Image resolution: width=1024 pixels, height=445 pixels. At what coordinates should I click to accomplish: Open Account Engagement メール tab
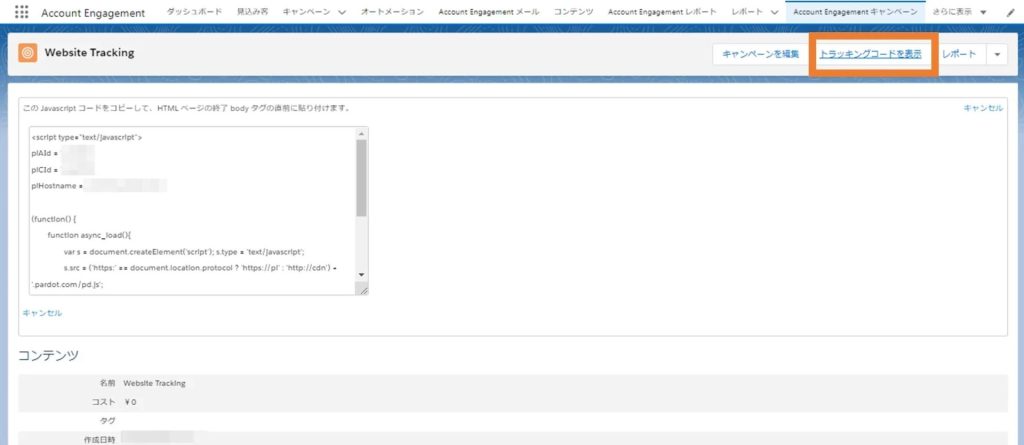[x=488, y=12]
